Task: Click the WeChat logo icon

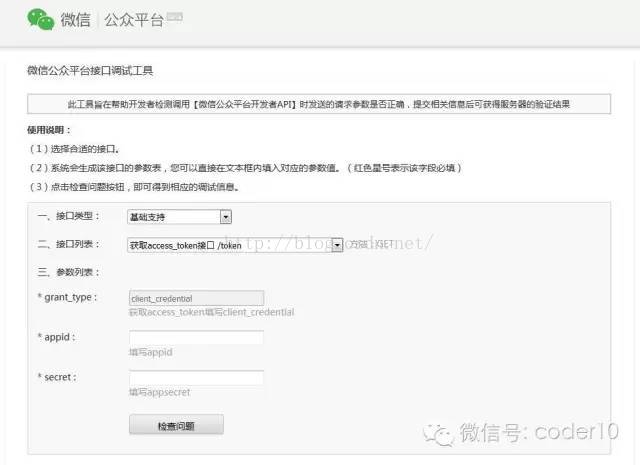Action: [x=40, y=19]
